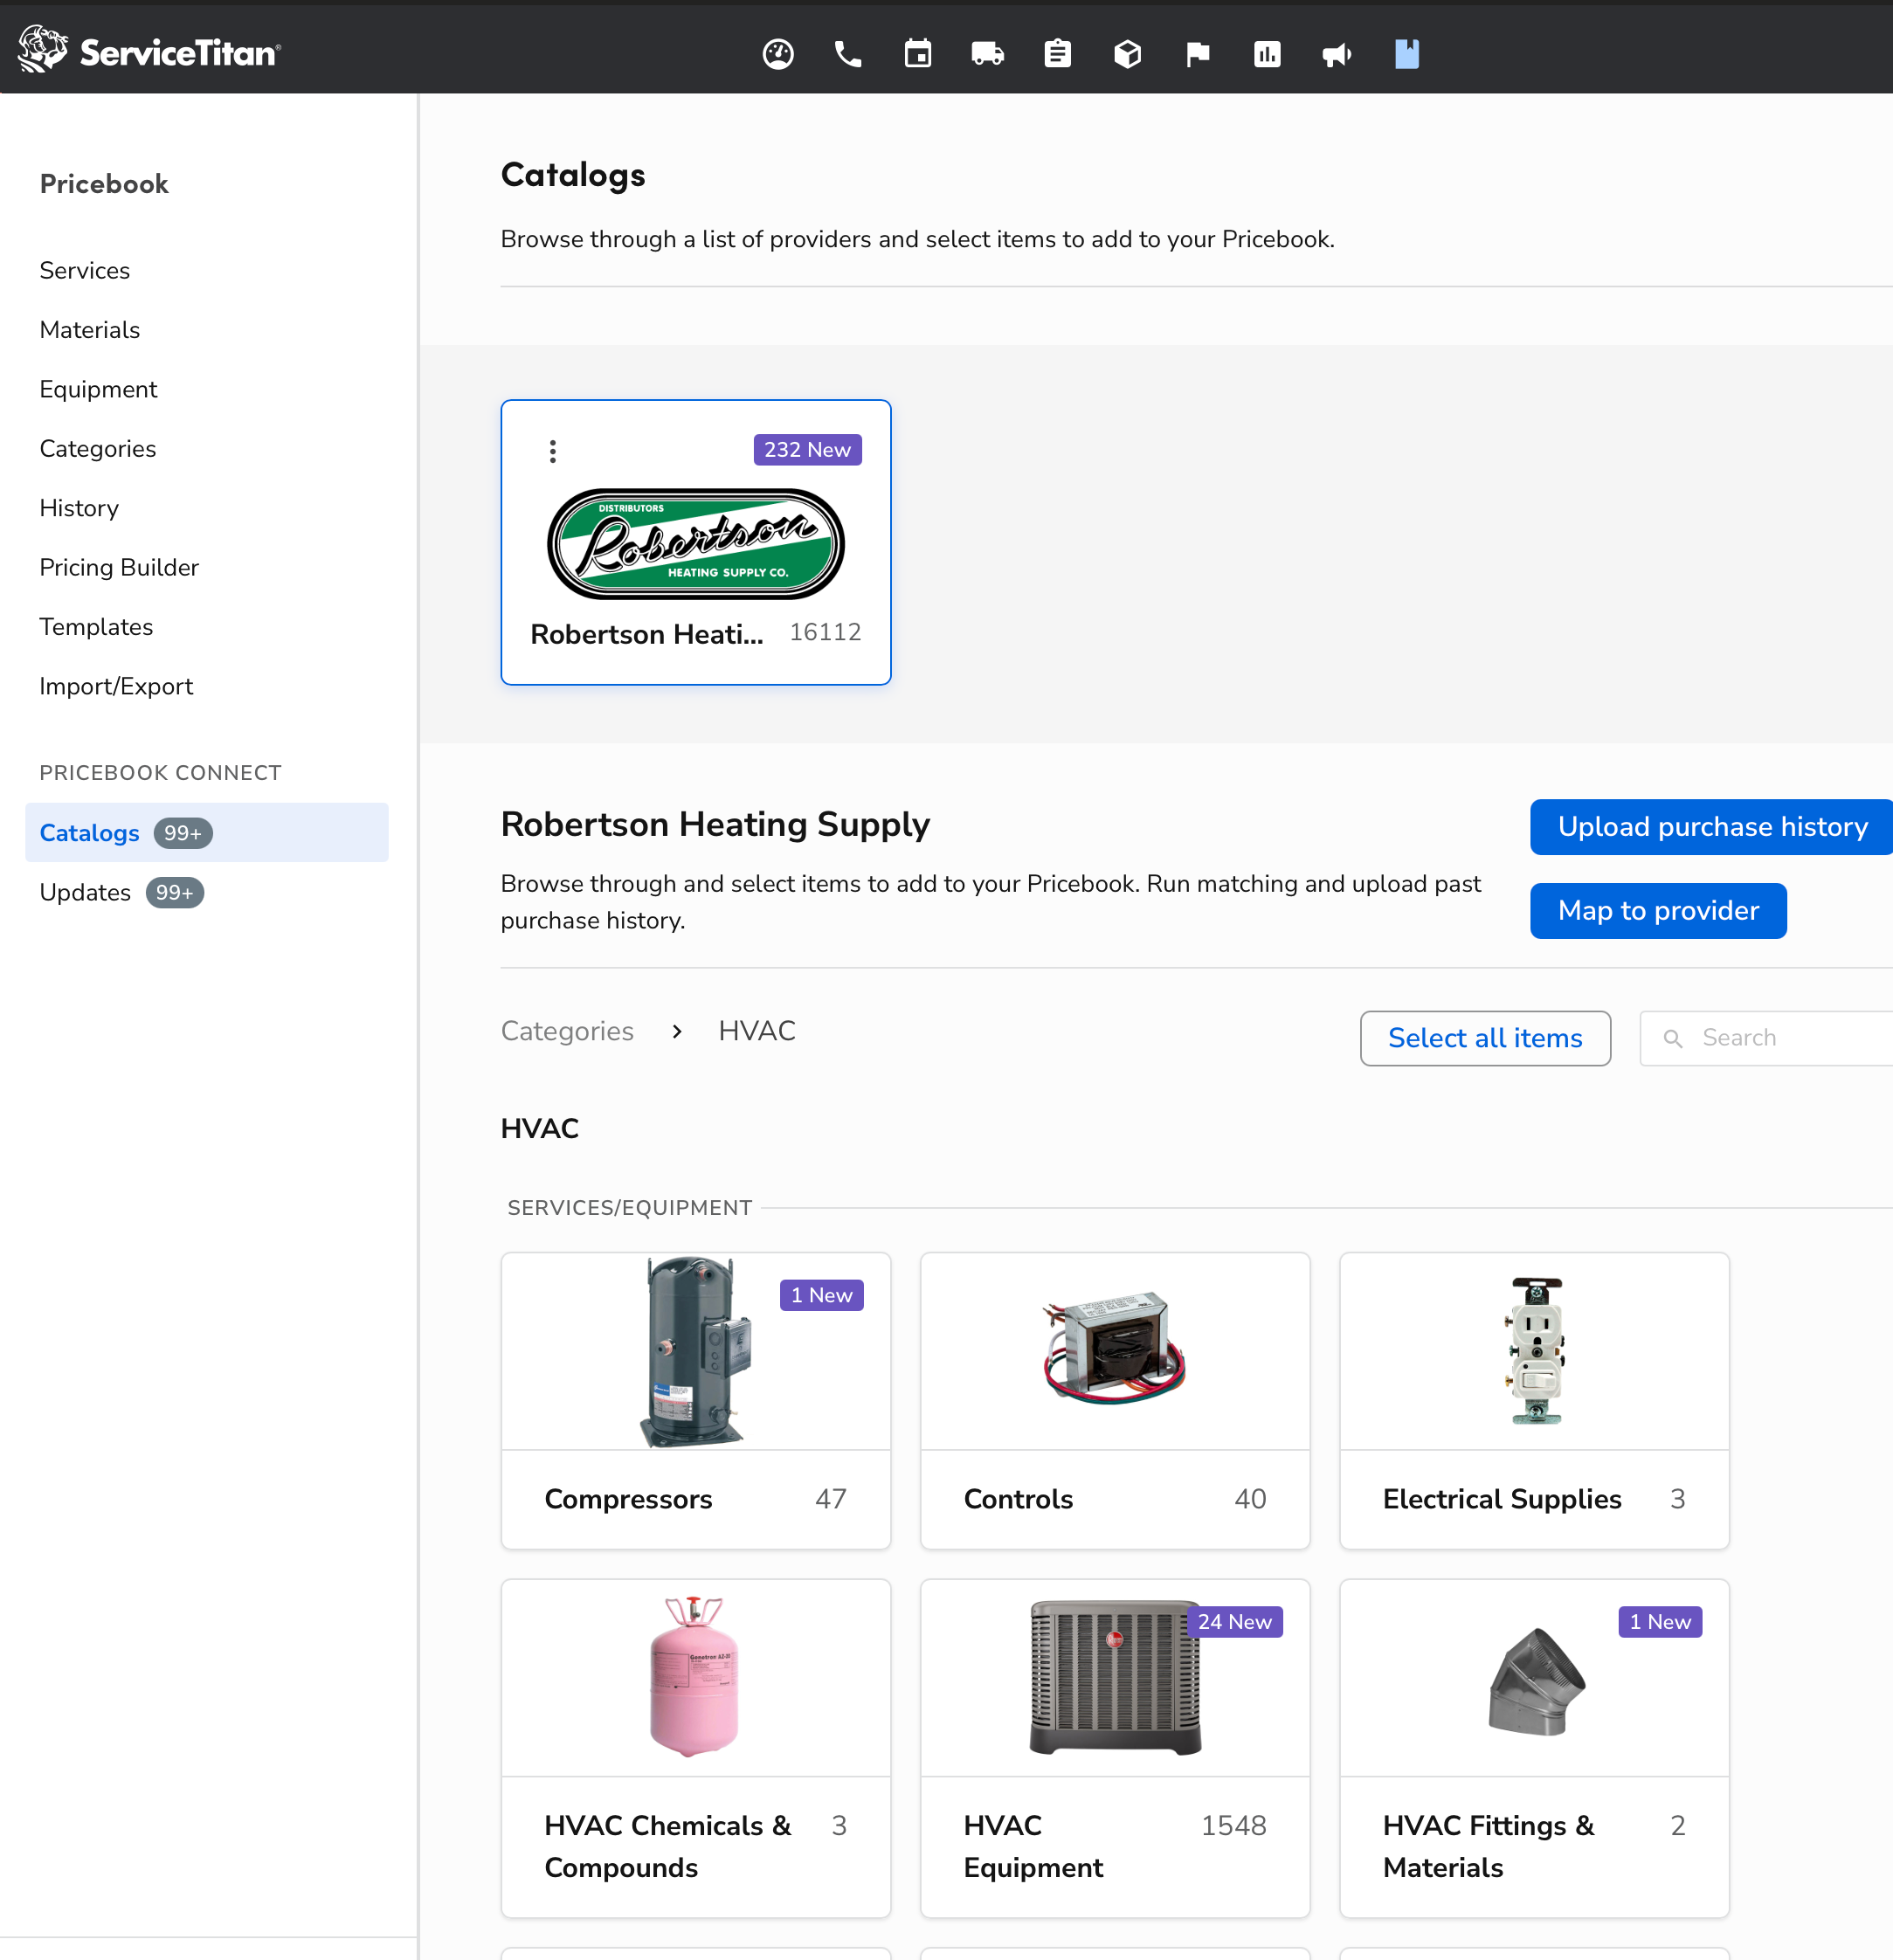
Task: Focus the catalog Search field
Action: tap(1790, 1038)
